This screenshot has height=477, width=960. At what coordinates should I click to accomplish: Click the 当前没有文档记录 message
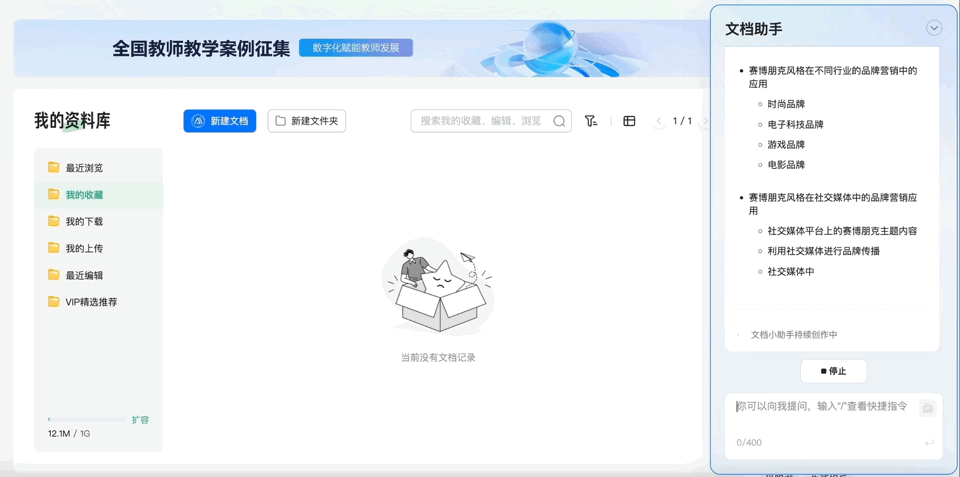pos(438,358)
